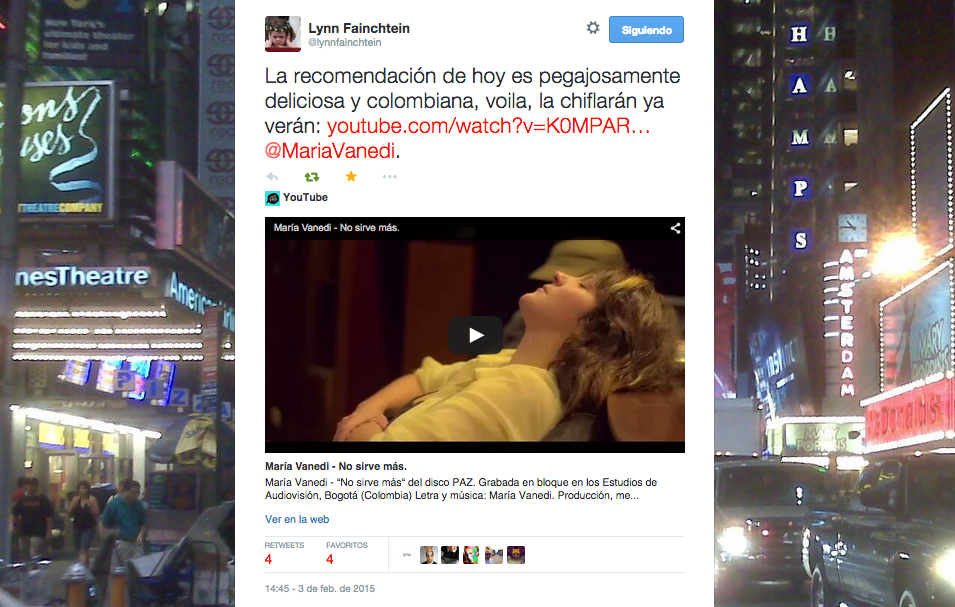Open Lynn Fainchtein's profile picture
This screenshot has height=607, width=955.
click(x=283, y=34)
